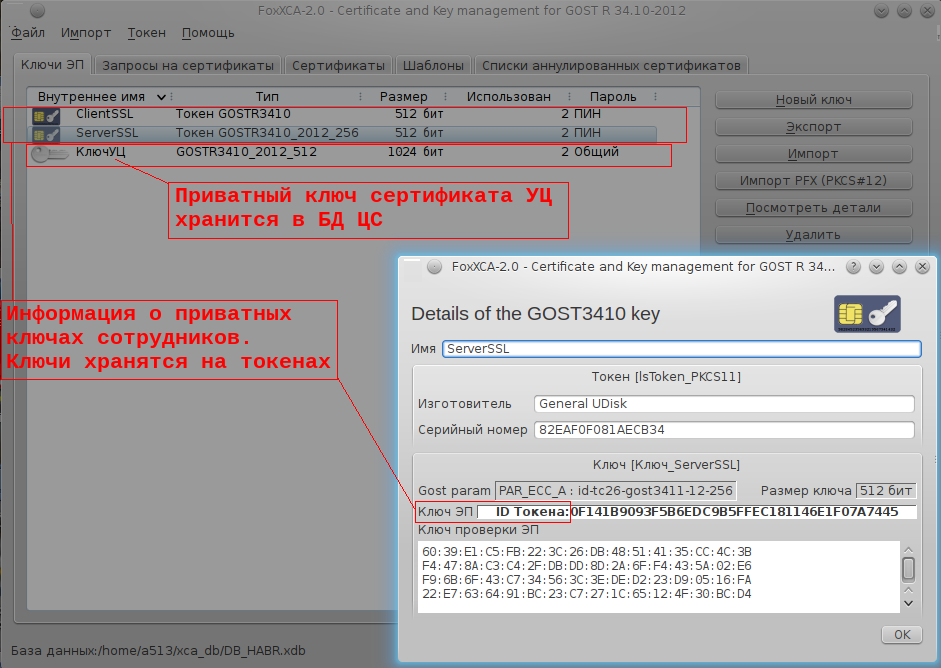Screen dimensions: 941x668
Task: Sort by the Размер column header
Action: 403,97
